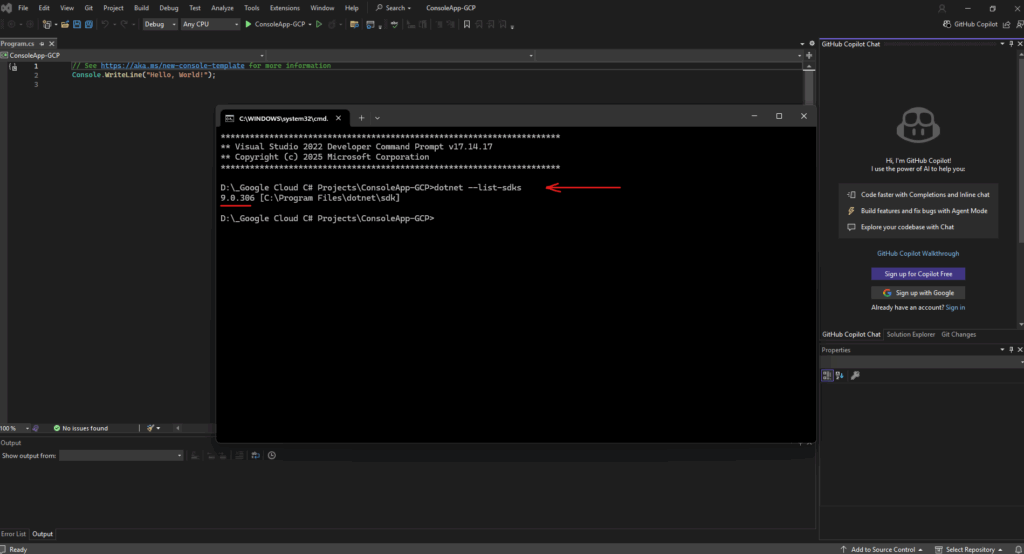Click the account profile icon in title bar
1024x554 pixels.
(x=942, y=7)
